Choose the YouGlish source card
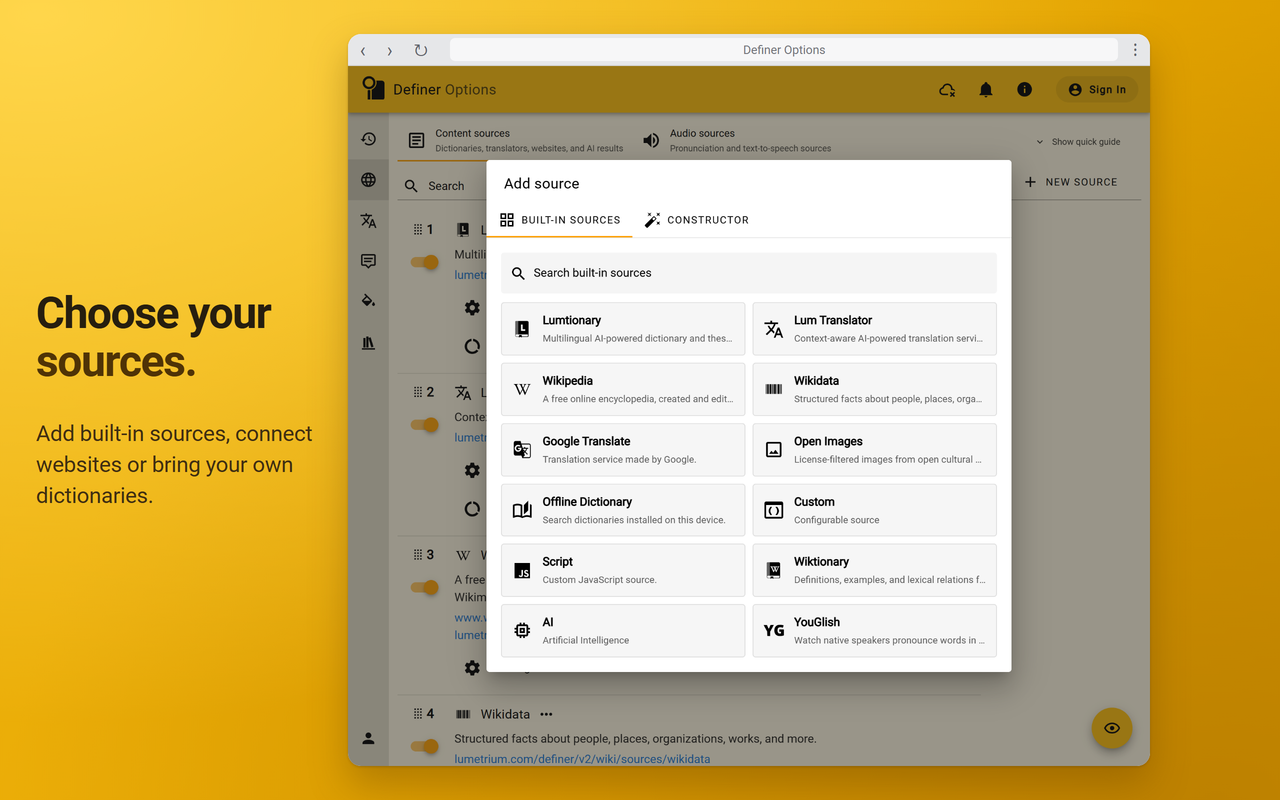The height and width of the screenshot is (800, 1280). [x=875, y=631]
